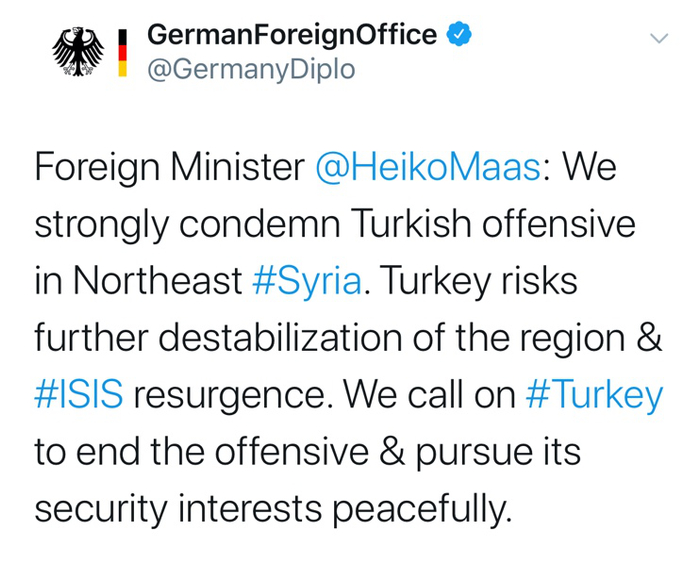
Task: Click the "security interests peacefully." line
Action: tap(273, 509)
